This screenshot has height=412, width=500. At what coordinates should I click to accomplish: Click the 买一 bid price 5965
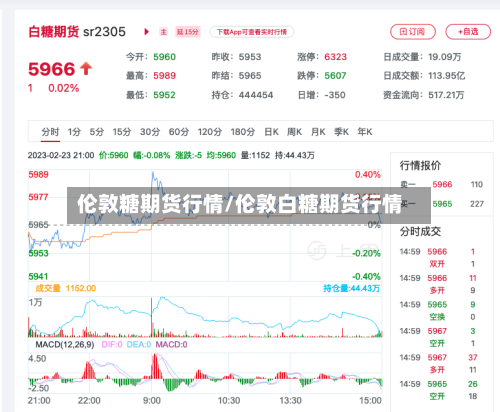[x=442, y=204]
